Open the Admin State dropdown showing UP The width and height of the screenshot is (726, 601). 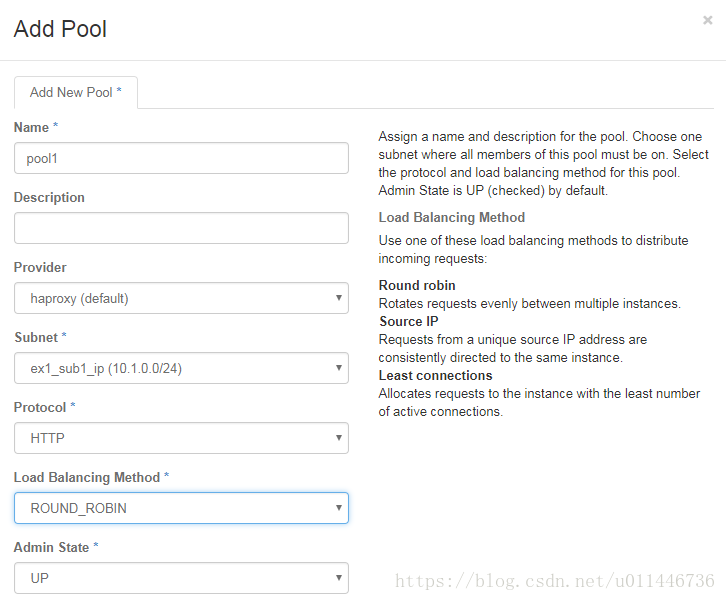[x=181, y=578]
